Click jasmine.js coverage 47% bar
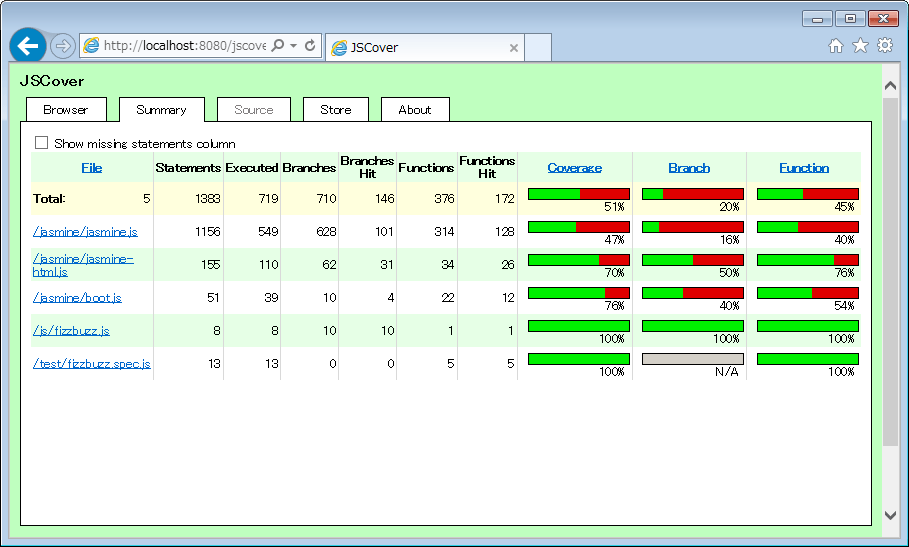The height and width of the screenshot is (547, 909). tap(579, 227)
